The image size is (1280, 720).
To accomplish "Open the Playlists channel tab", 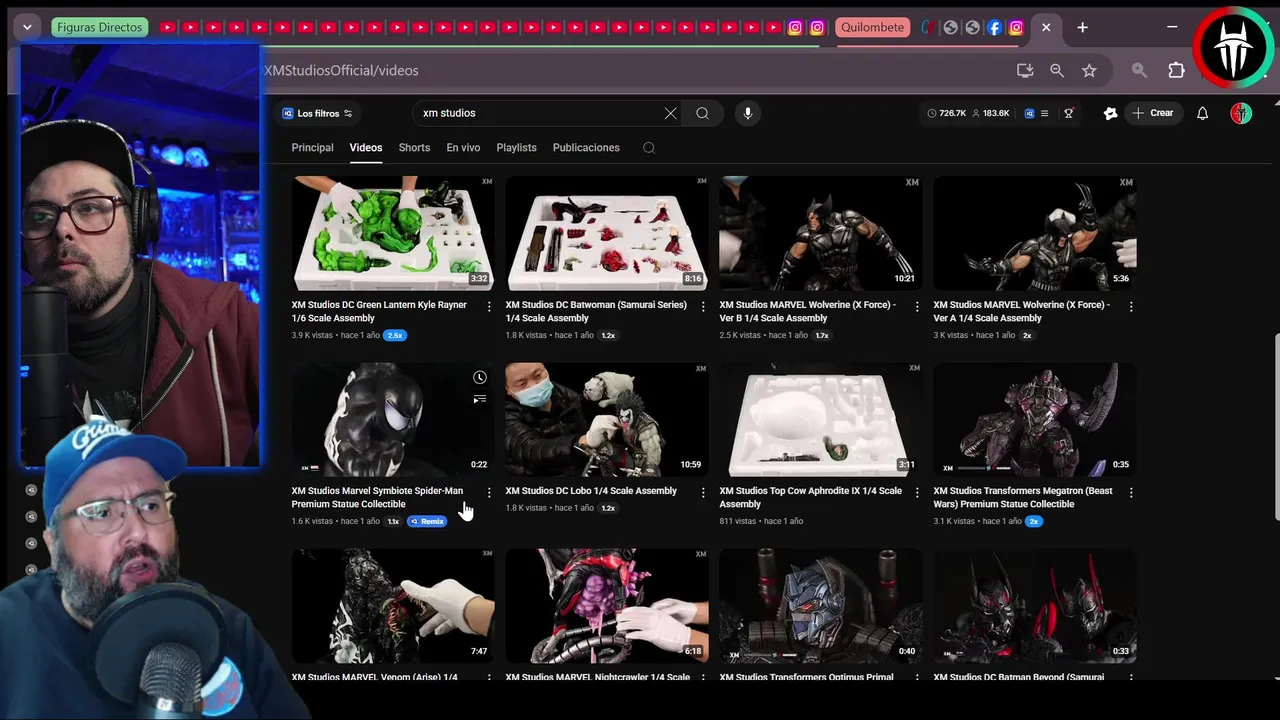I will click(x=516, y=148).
